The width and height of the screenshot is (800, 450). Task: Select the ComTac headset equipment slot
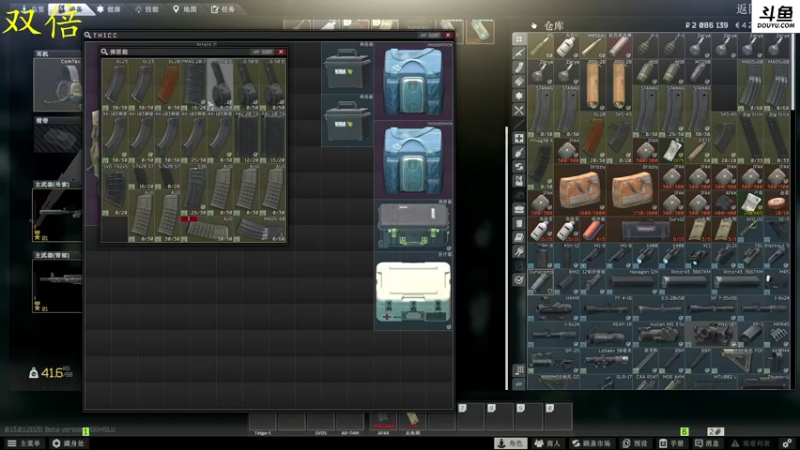[x=57, y=85]
